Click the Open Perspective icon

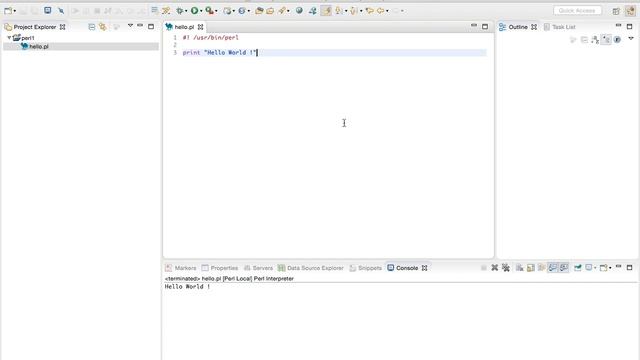click(x=616, y=11)
